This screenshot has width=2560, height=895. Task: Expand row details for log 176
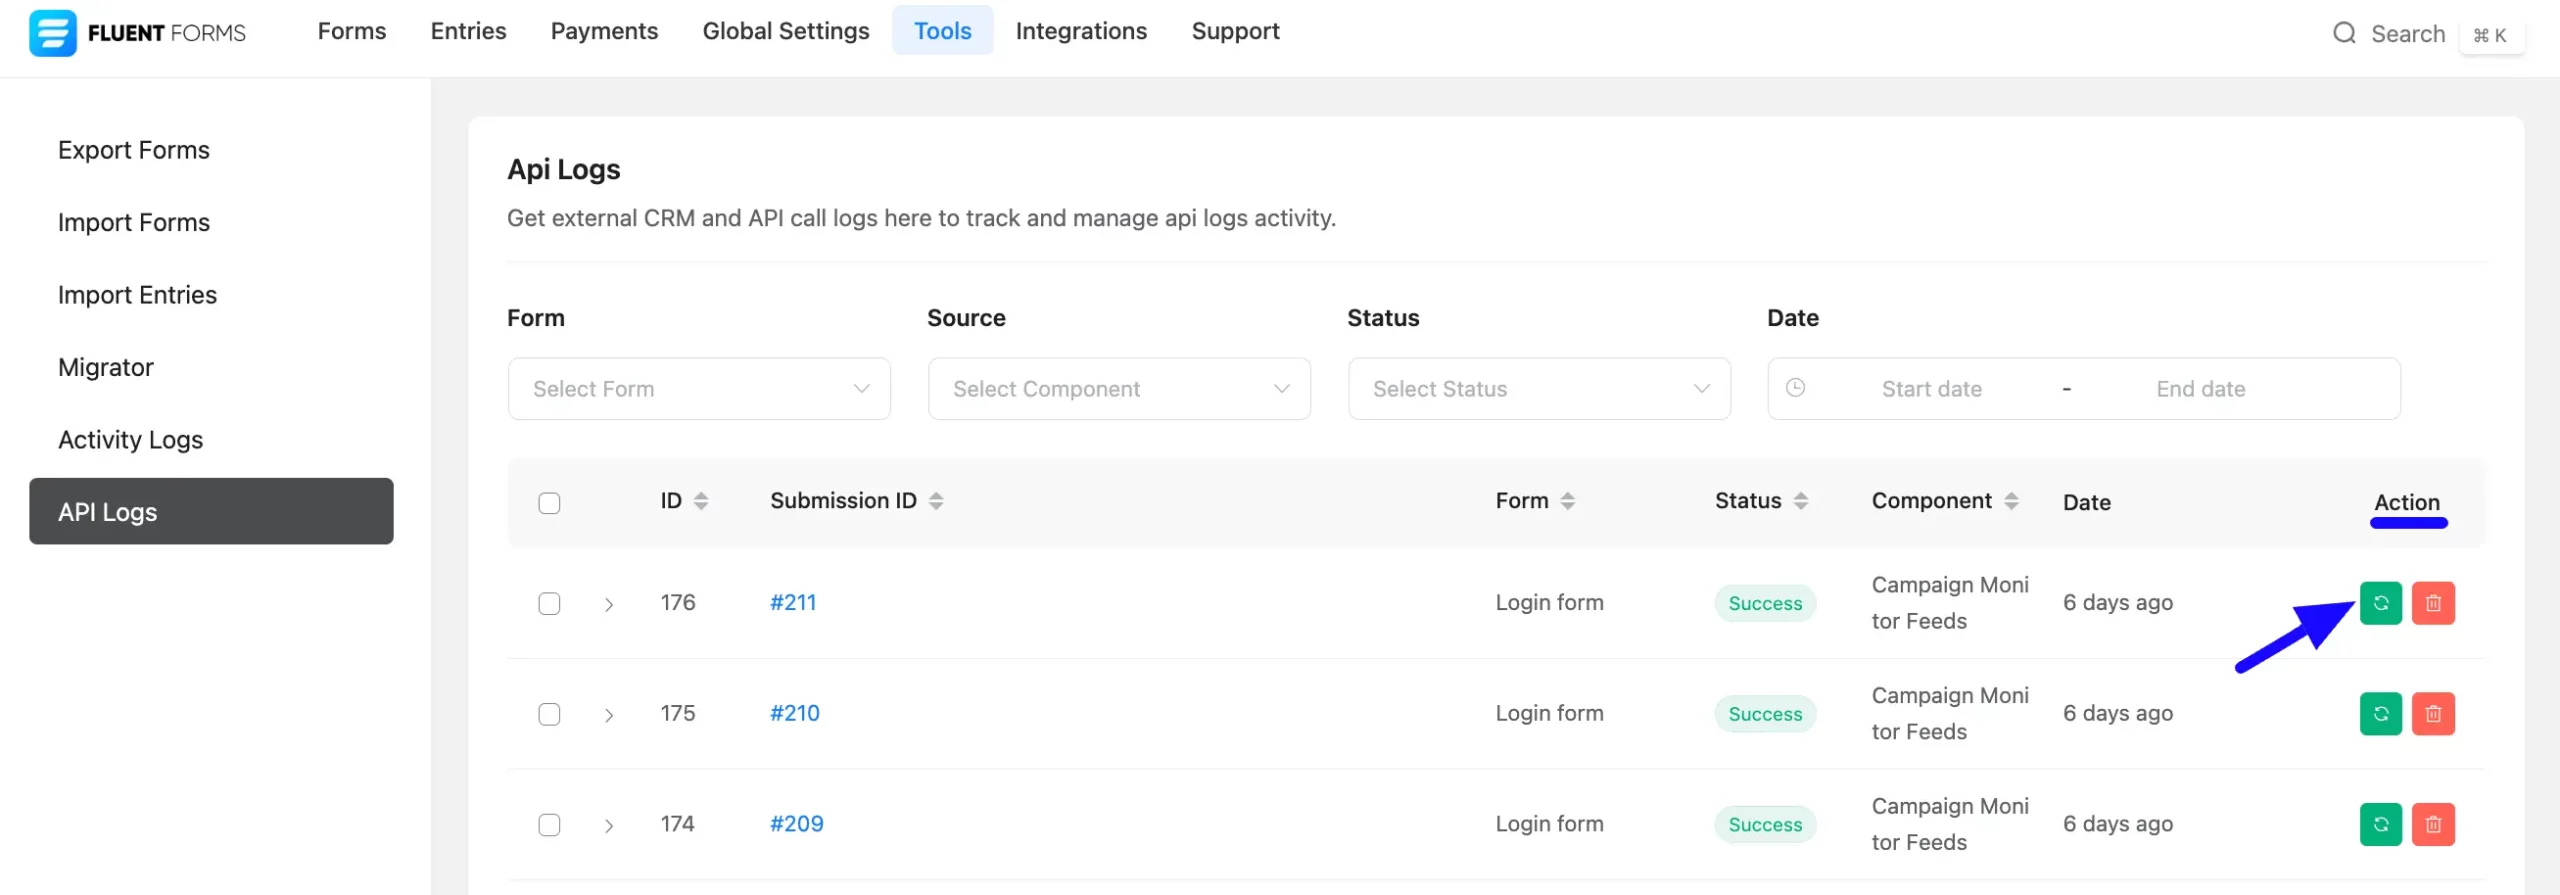[x=608, y=605]
